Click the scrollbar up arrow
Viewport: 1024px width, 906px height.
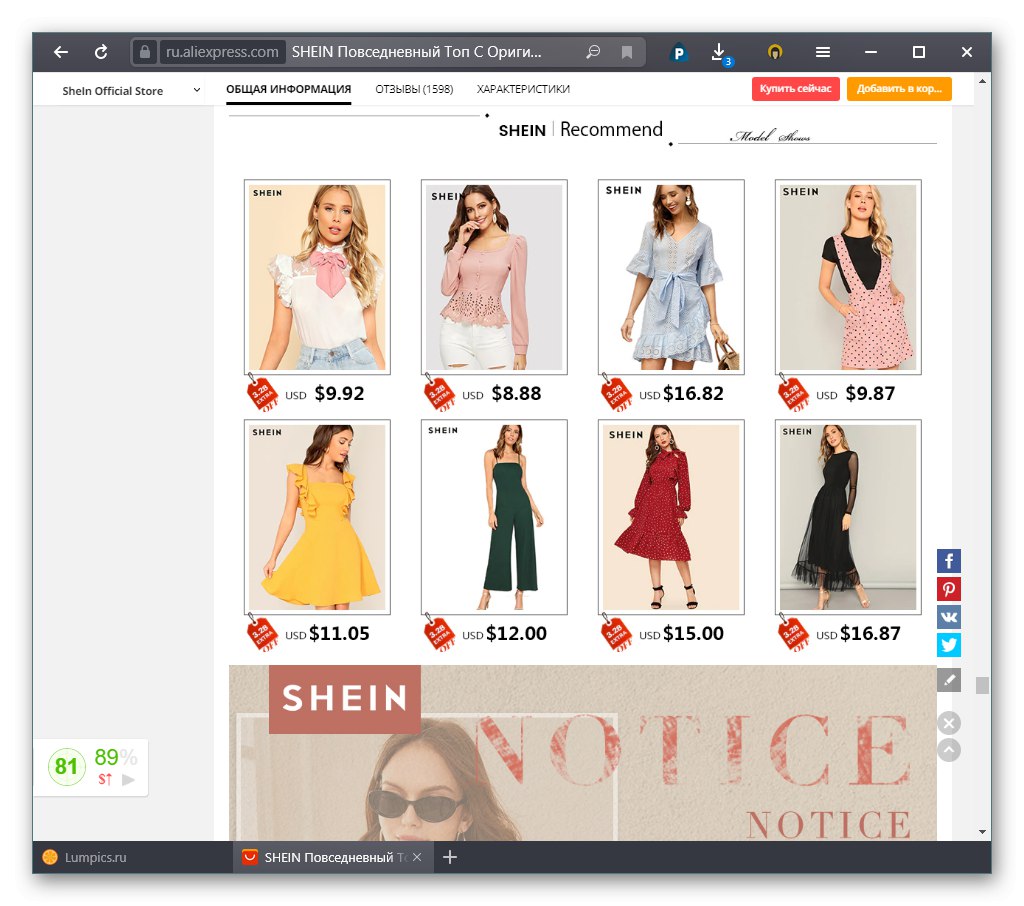982,82
